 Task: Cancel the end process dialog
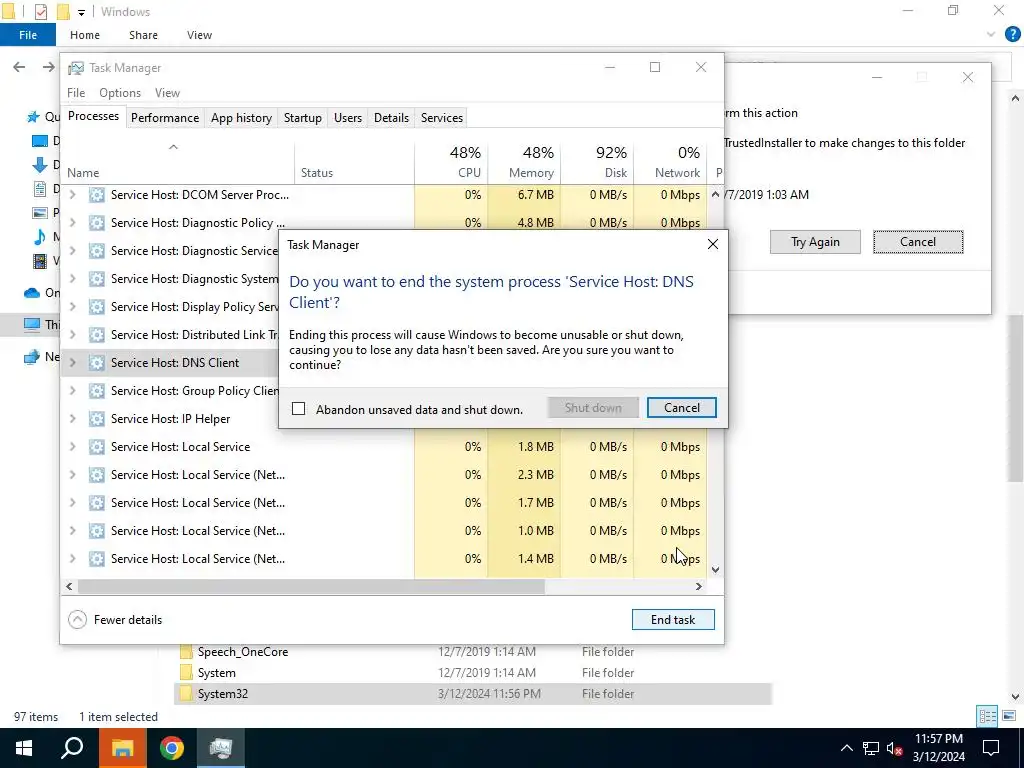681,408
